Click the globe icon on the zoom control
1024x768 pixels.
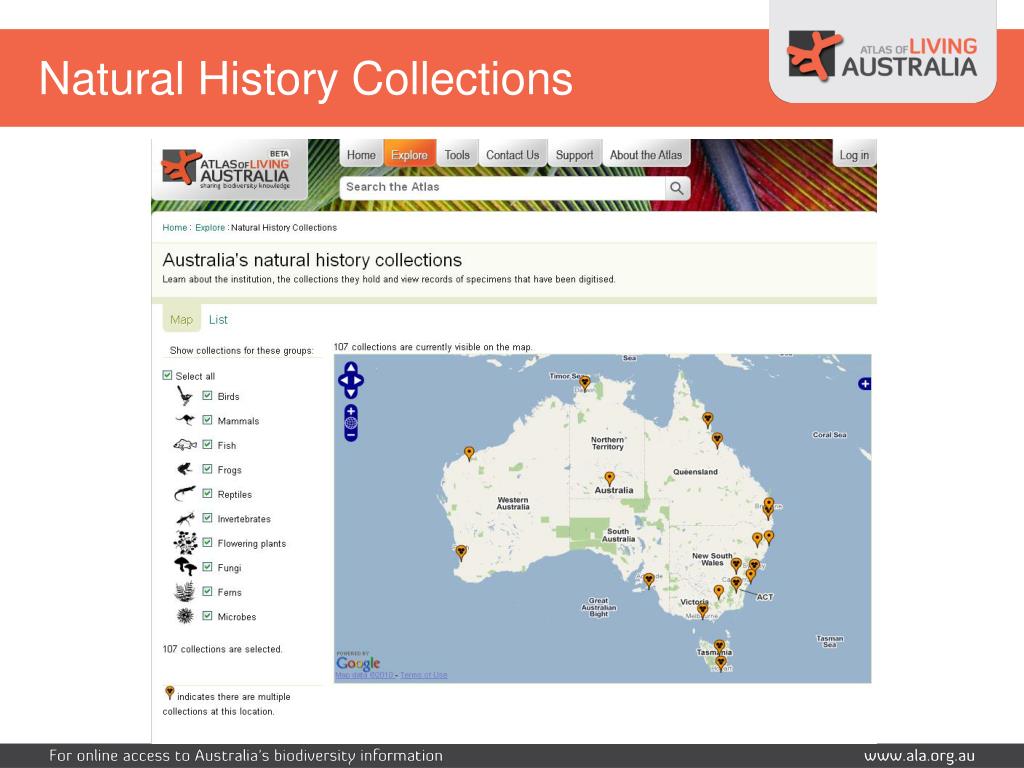(351, 423)
